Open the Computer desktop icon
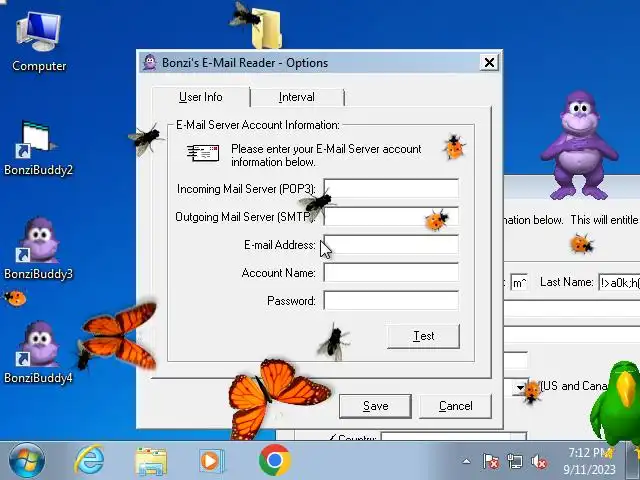Screen dimensions: 640x480 [39, 42]
